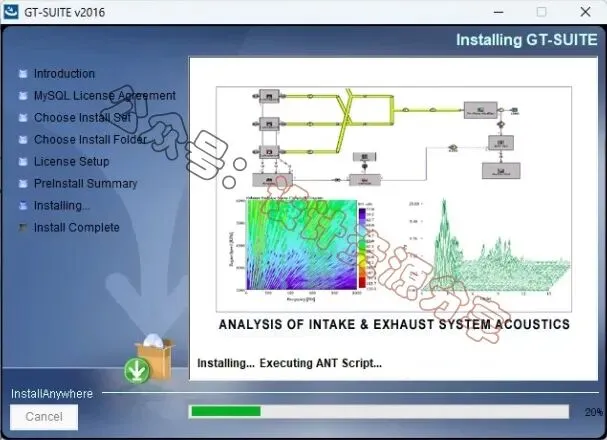Click the 'Installing GT-SUITE' heading

click(x=526, y=40)
